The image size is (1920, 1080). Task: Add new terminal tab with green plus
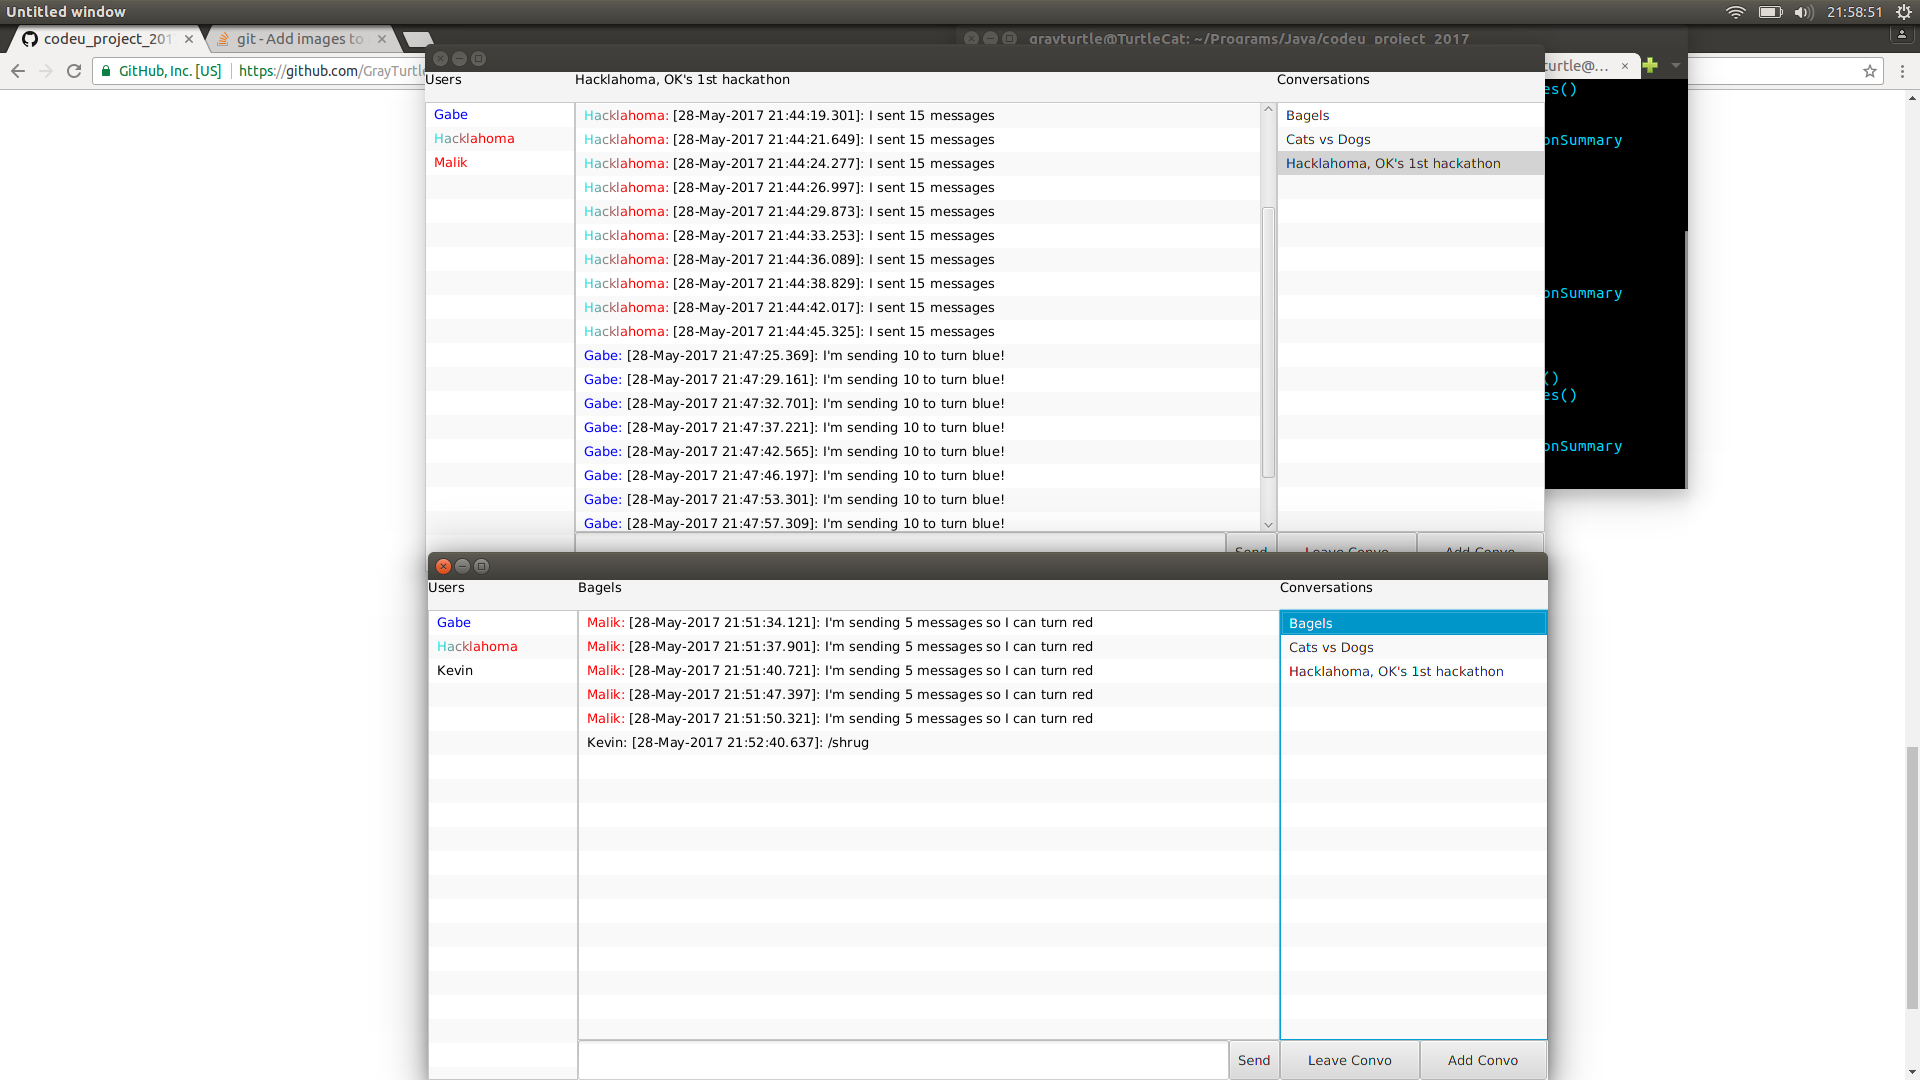[x=1650, y=65]
